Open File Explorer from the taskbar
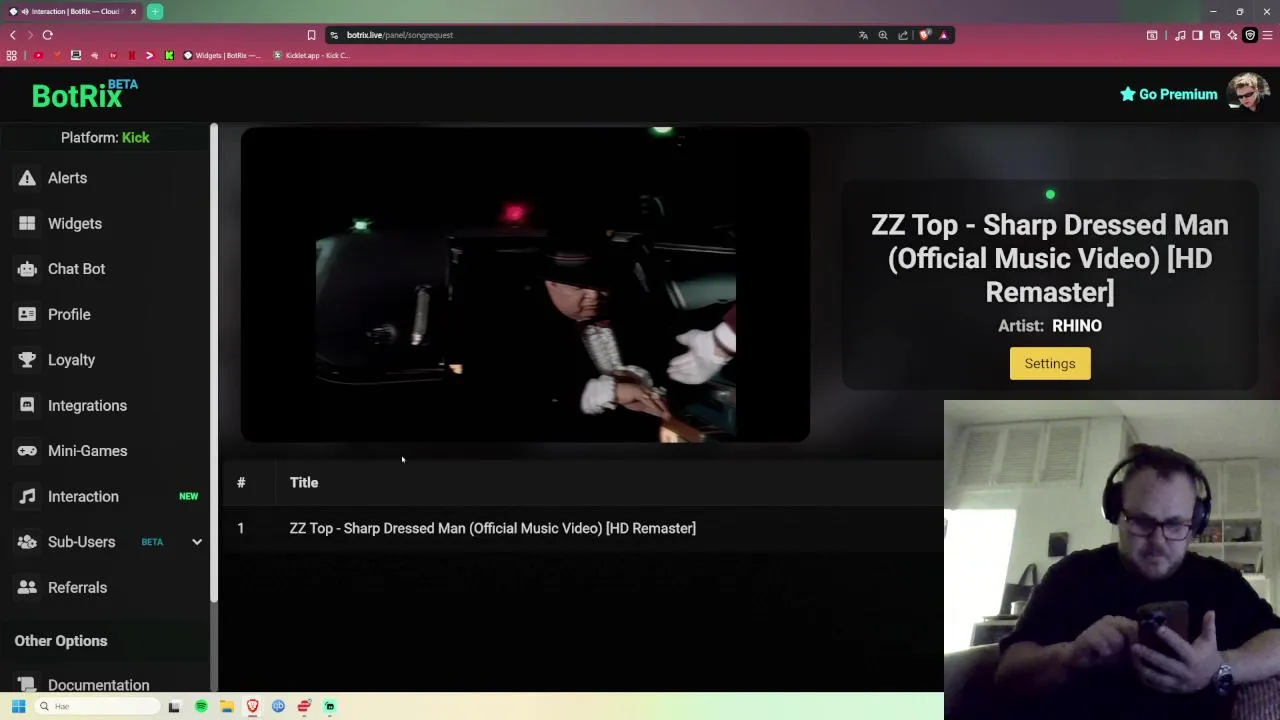The image size is (1280, 720). click(x=227, y=707)
